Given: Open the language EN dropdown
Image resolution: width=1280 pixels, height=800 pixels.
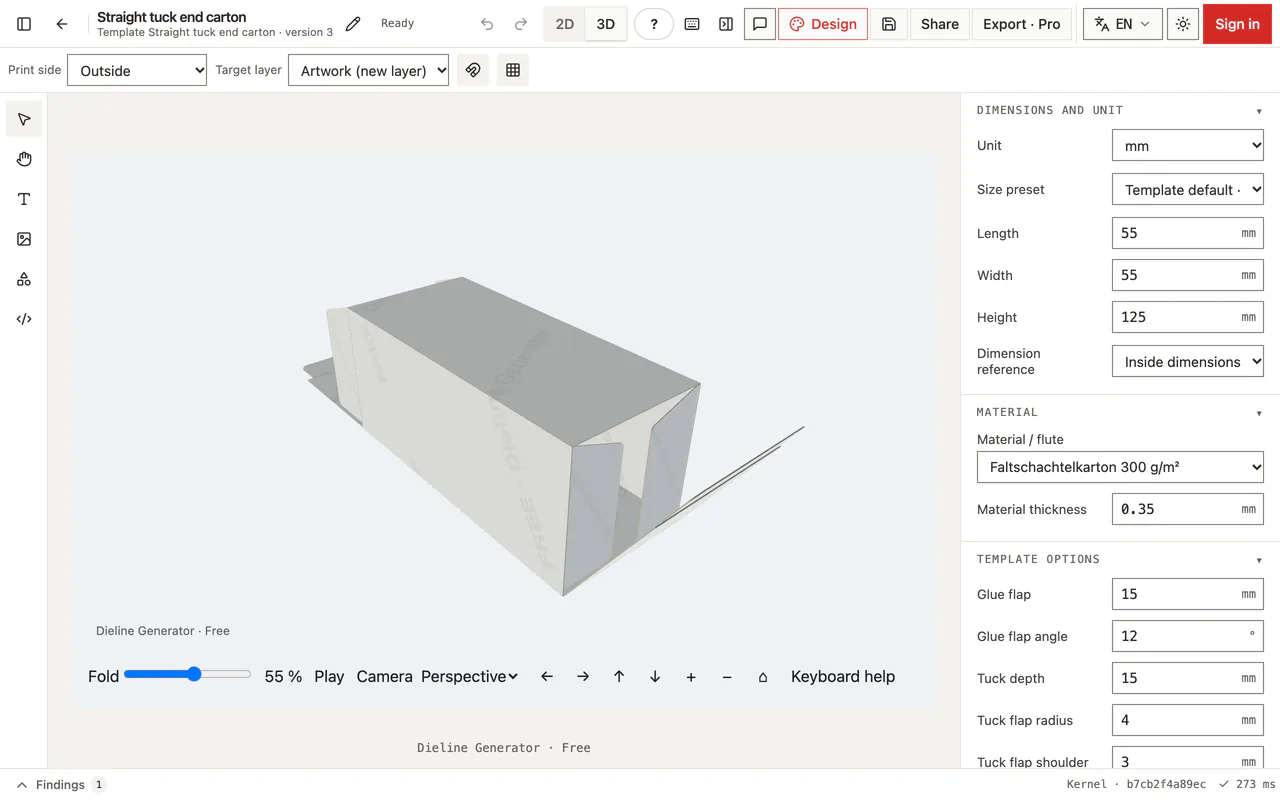Looking at the screenshot, I should point(1123,24).
